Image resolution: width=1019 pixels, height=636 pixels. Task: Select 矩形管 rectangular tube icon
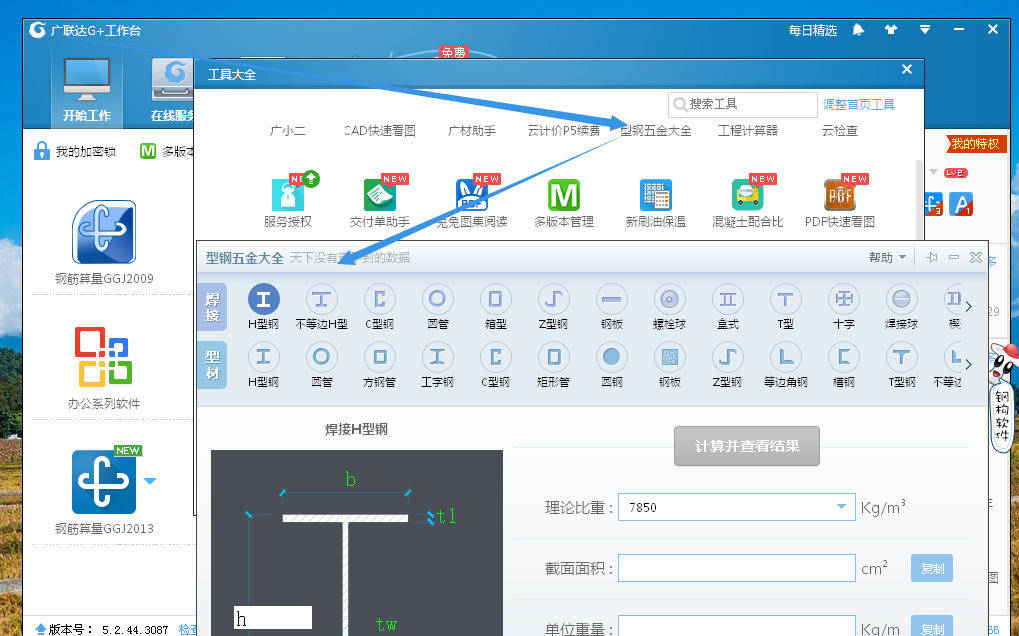pos(553,357)
